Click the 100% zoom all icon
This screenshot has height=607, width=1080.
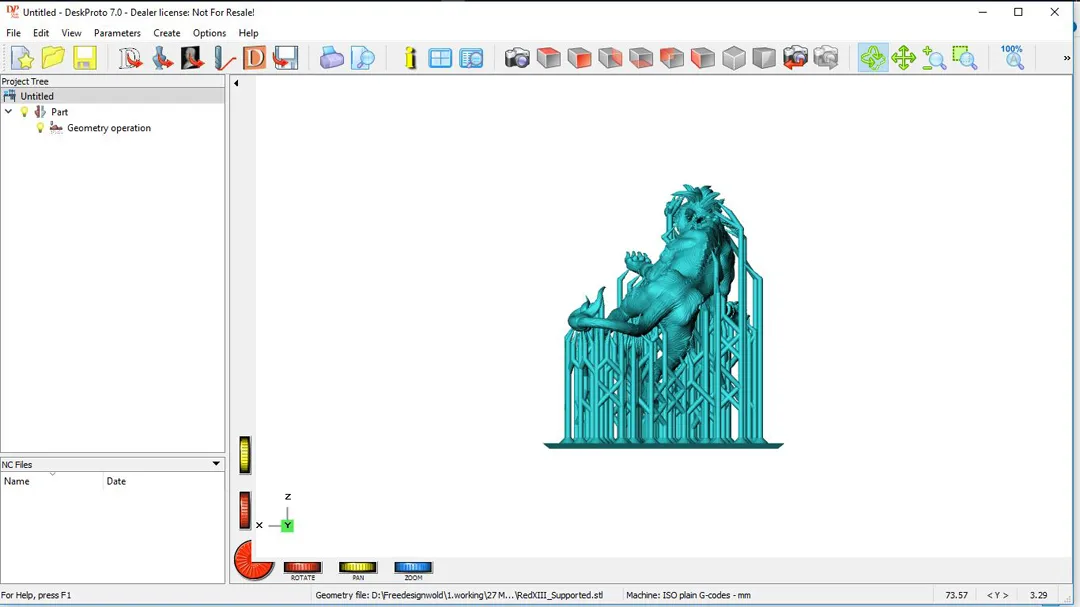[1012, 58]
